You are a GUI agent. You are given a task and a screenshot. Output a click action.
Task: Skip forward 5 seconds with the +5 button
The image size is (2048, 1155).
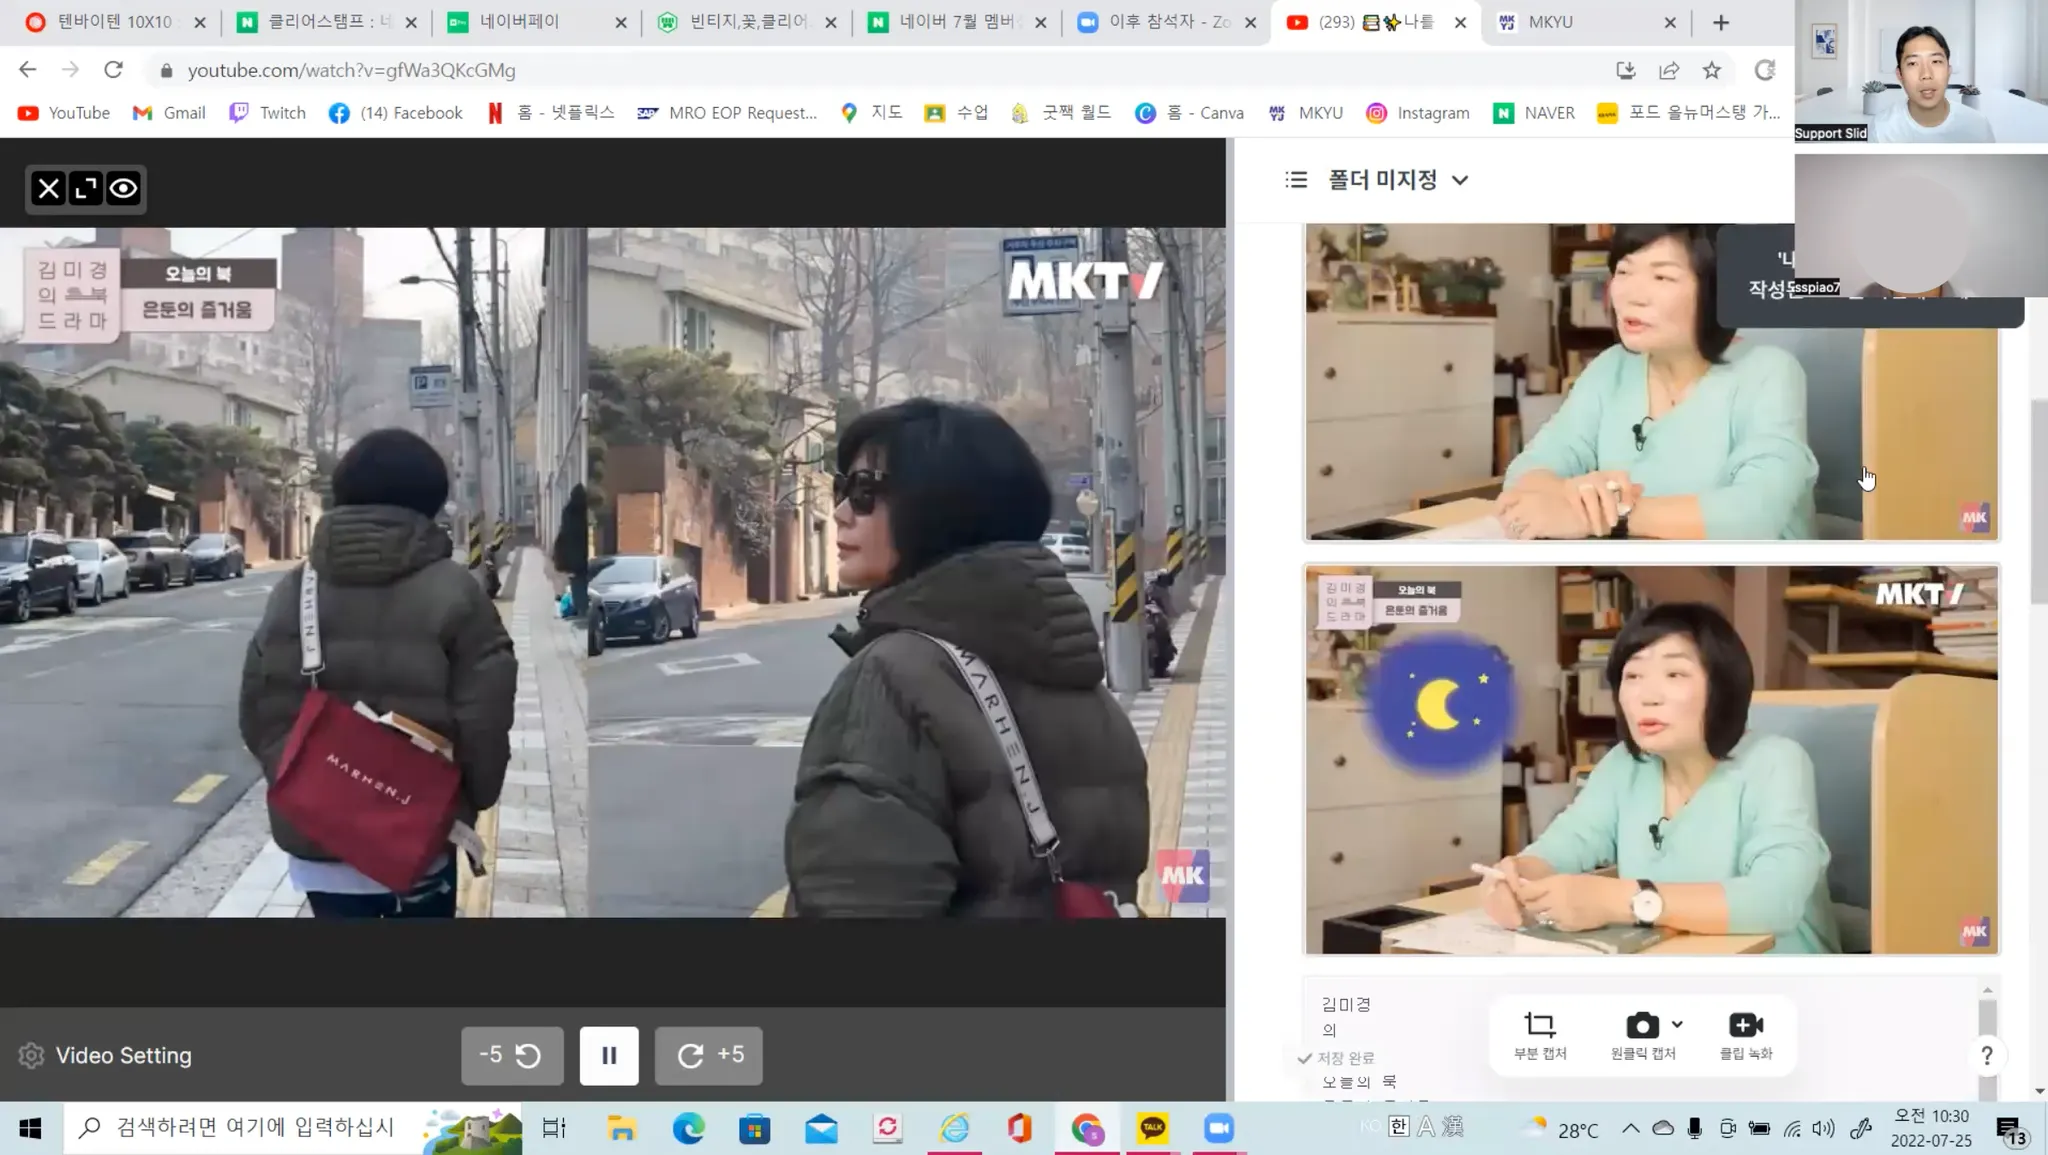pyautogui.click(x=709, y=1055)
